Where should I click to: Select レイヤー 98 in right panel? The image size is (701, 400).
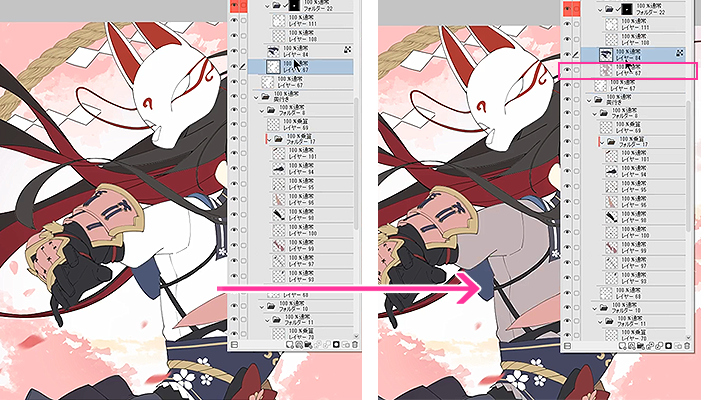click(634, 217)
